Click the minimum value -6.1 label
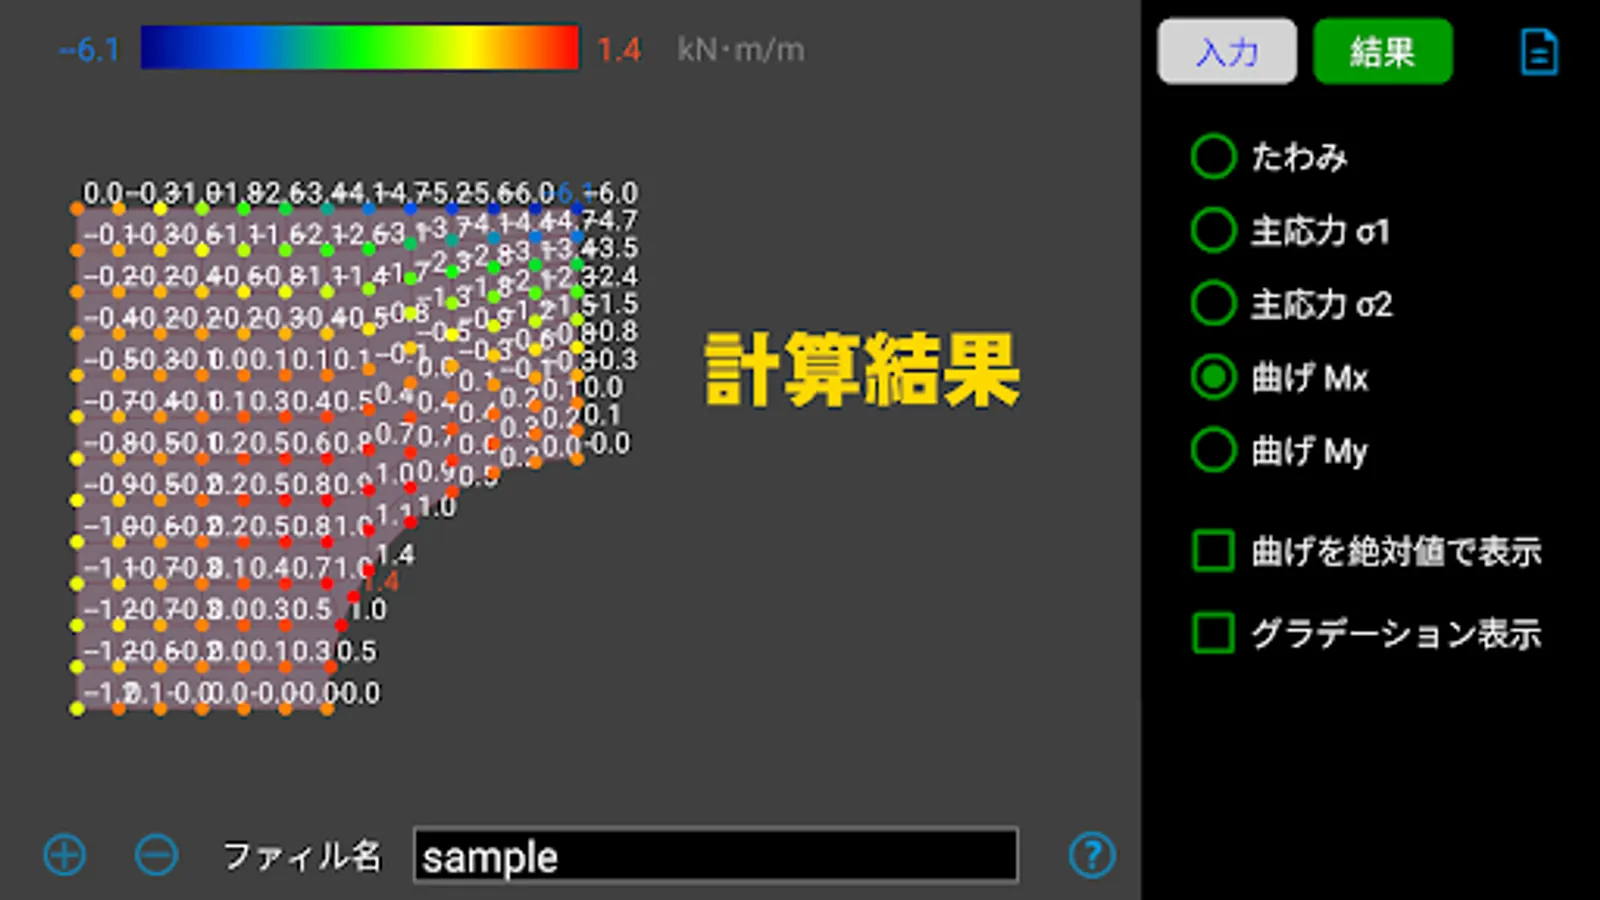Viewport: 1600px width, 900px height. pyautogui.click(x=89, y=49)
